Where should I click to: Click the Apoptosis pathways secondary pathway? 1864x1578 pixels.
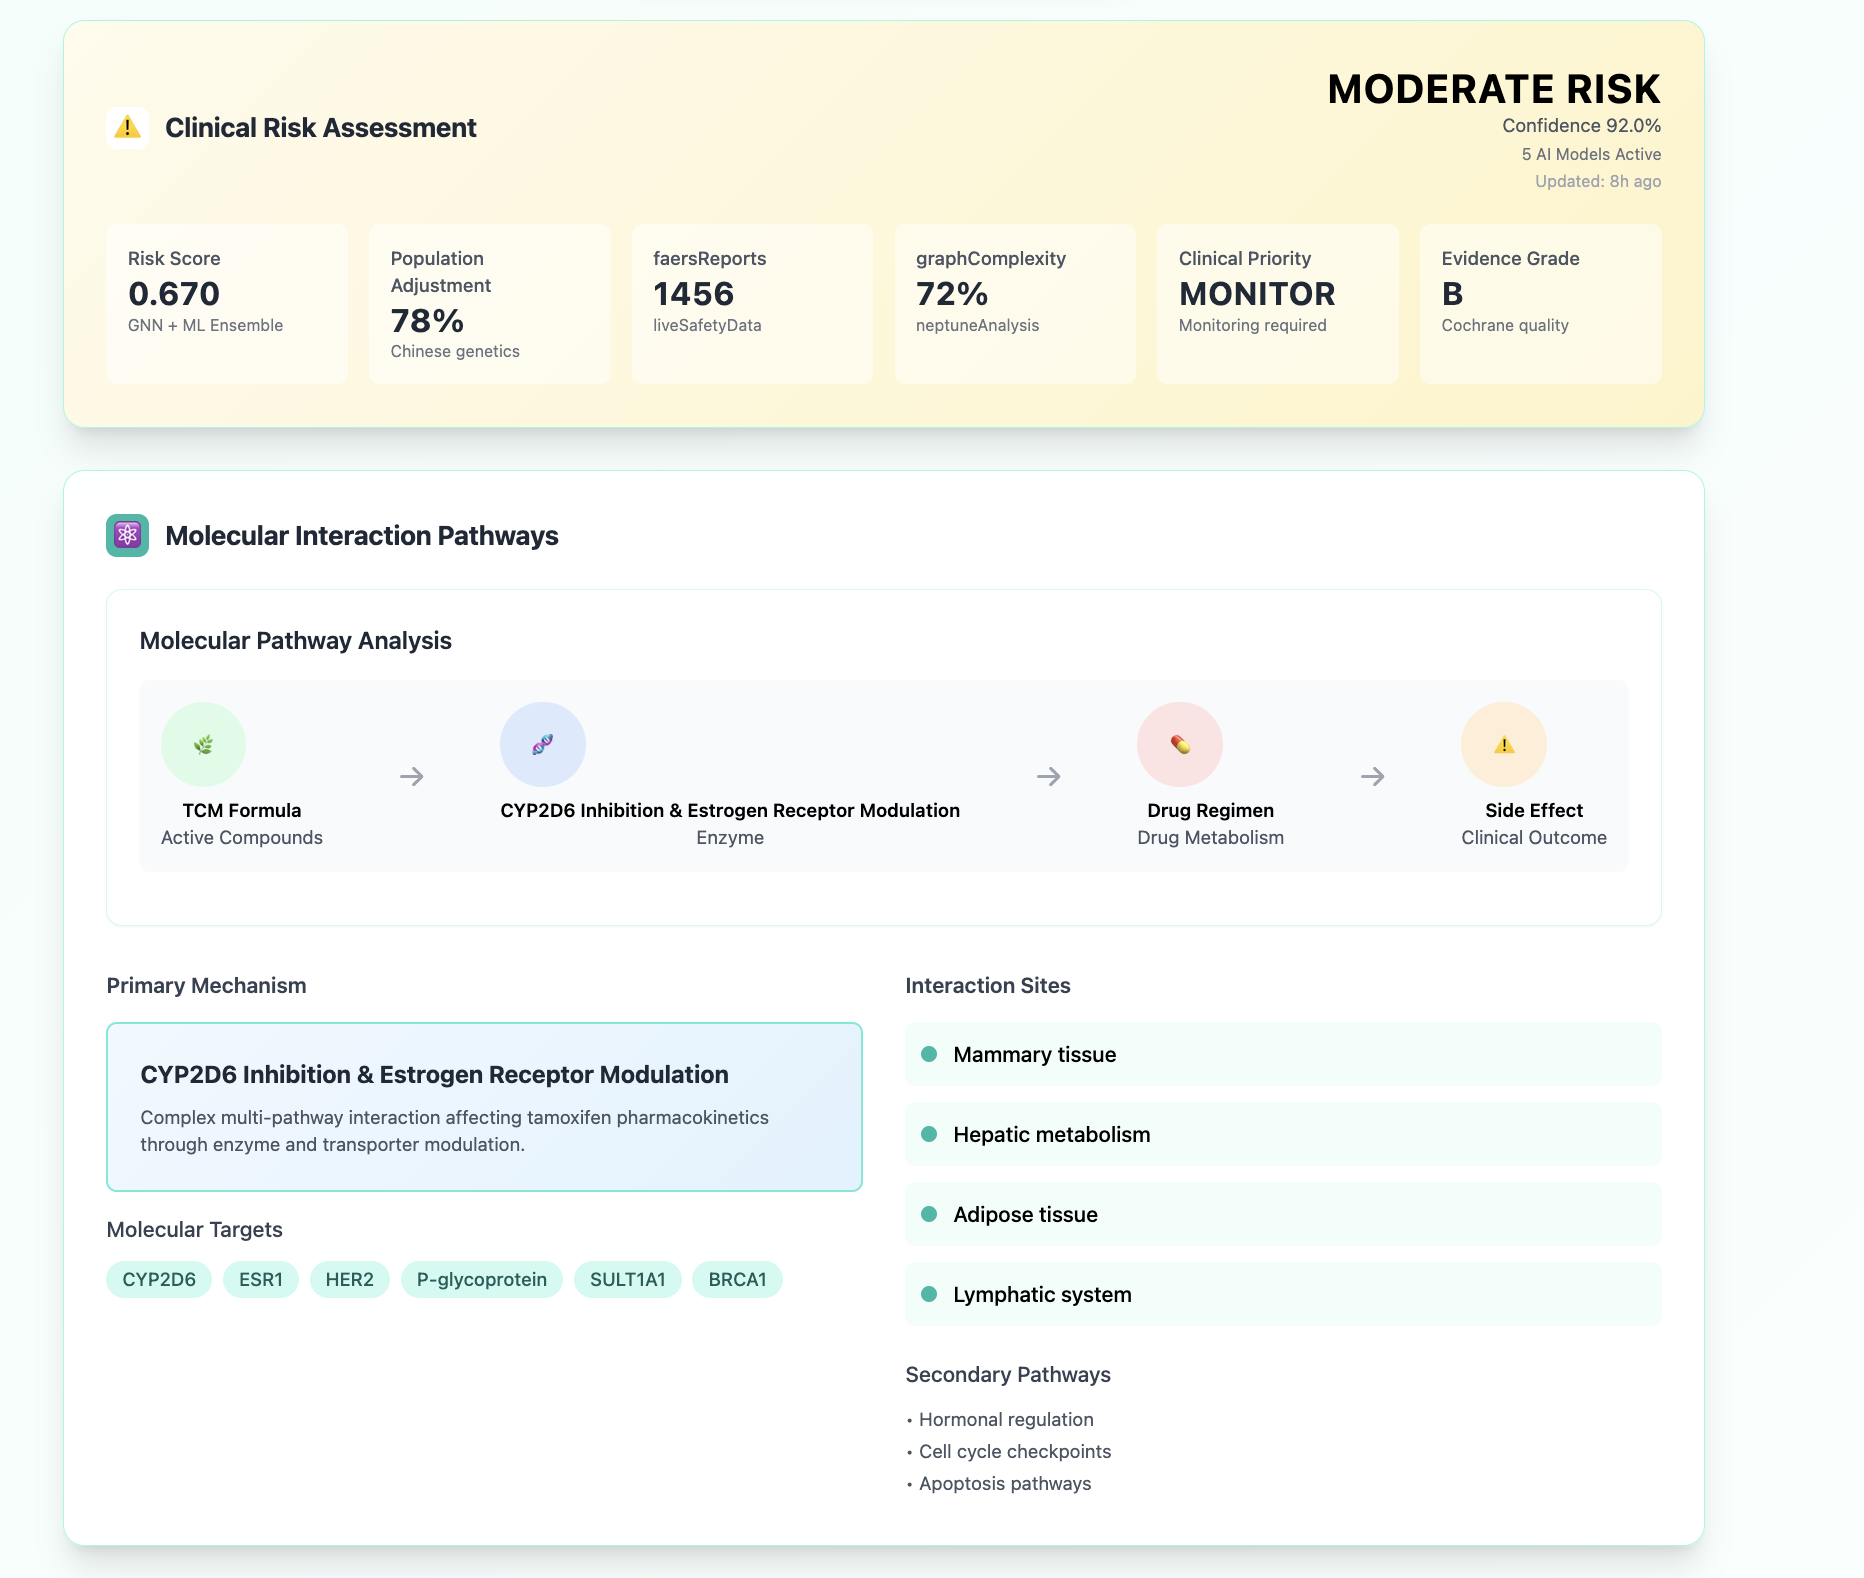pyautogui.click(x=1005, y=1483)
